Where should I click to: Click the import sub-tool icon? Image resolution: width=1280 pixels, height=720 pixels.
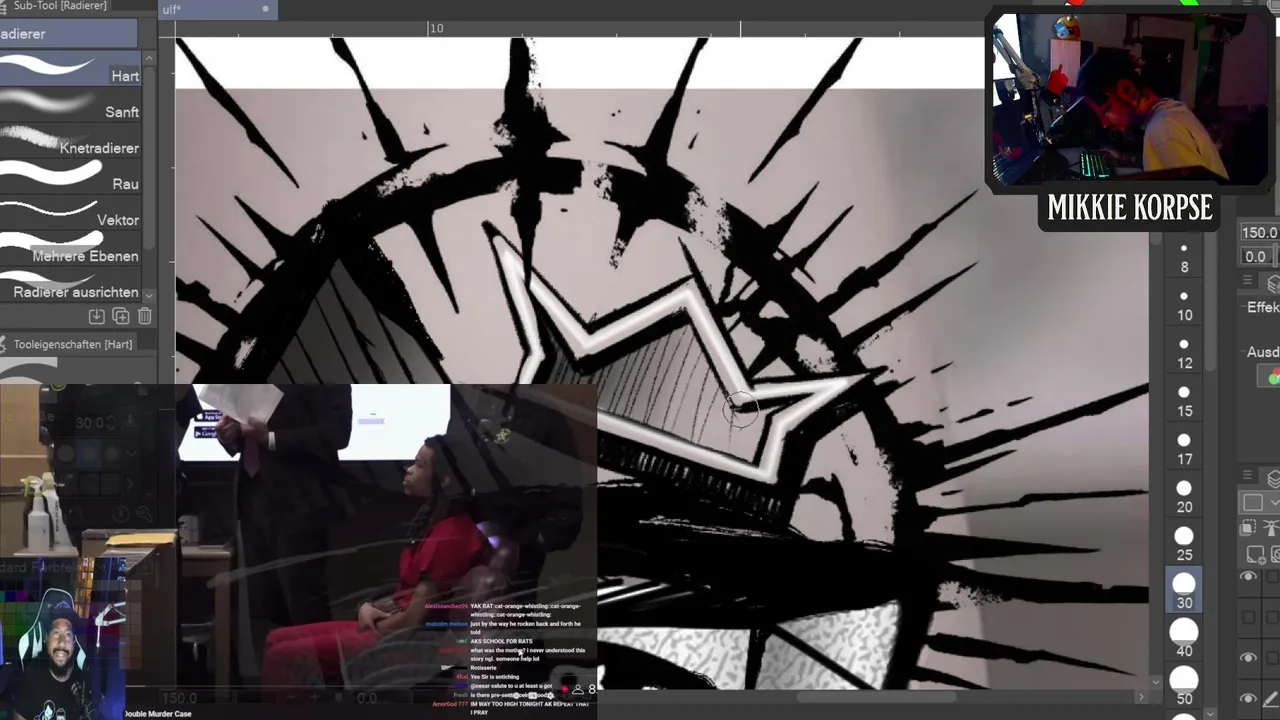click(97, 317)
